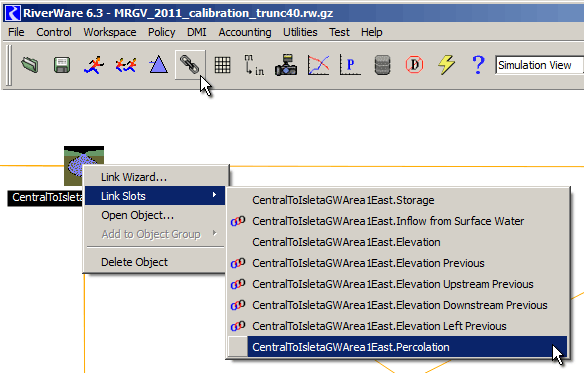Viewport: 584px width, 373px height.
Task: Open the link editor chain icon
Action: pos(190,65)
